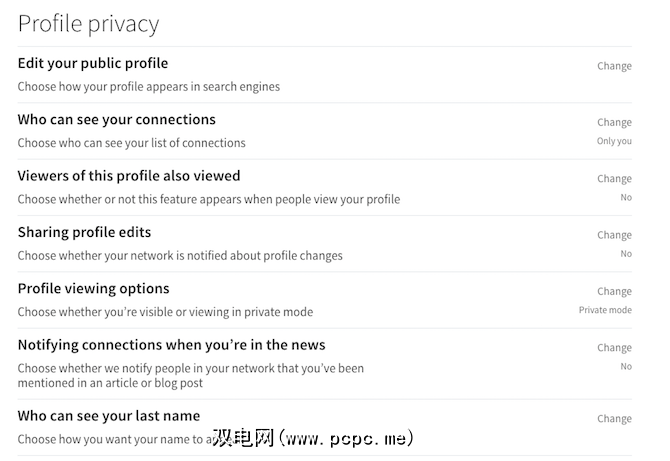Viewport: 670px width, 461px height.
Task: Click Change next to Viewers of this profile also viewed
Action: point(614,179)
